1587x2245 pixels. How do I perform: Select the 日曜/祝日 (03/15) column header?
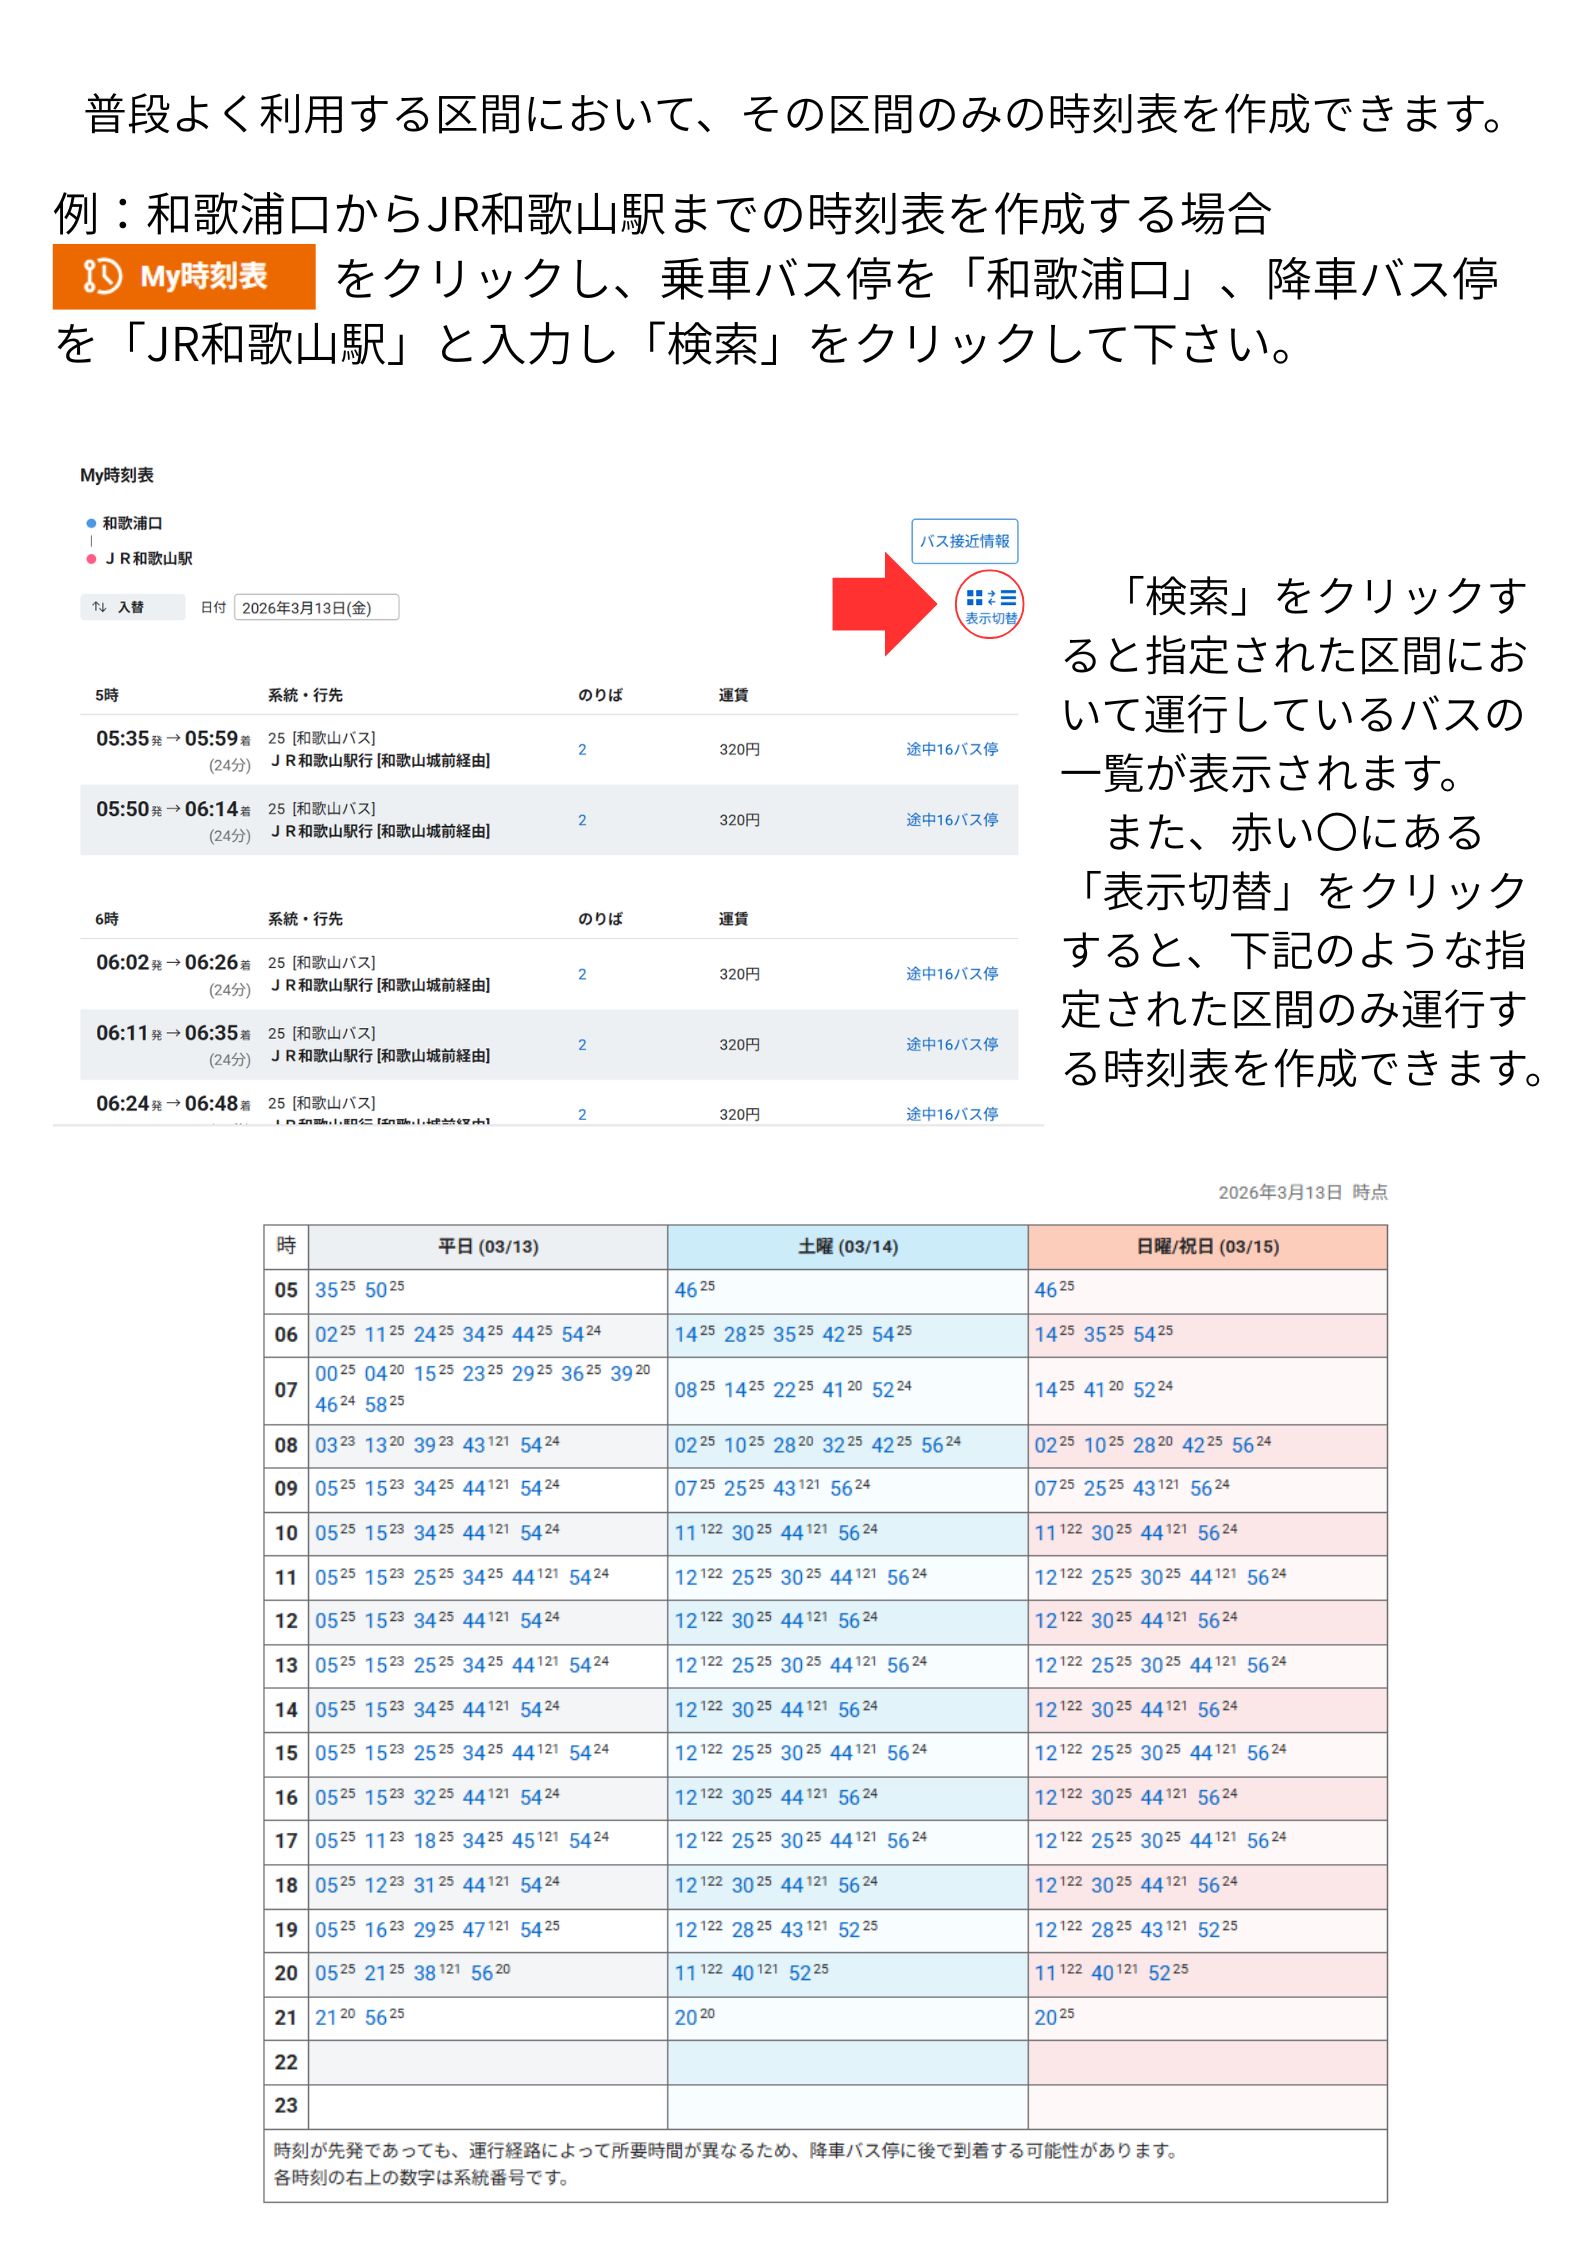[x=1207, y=1247]
